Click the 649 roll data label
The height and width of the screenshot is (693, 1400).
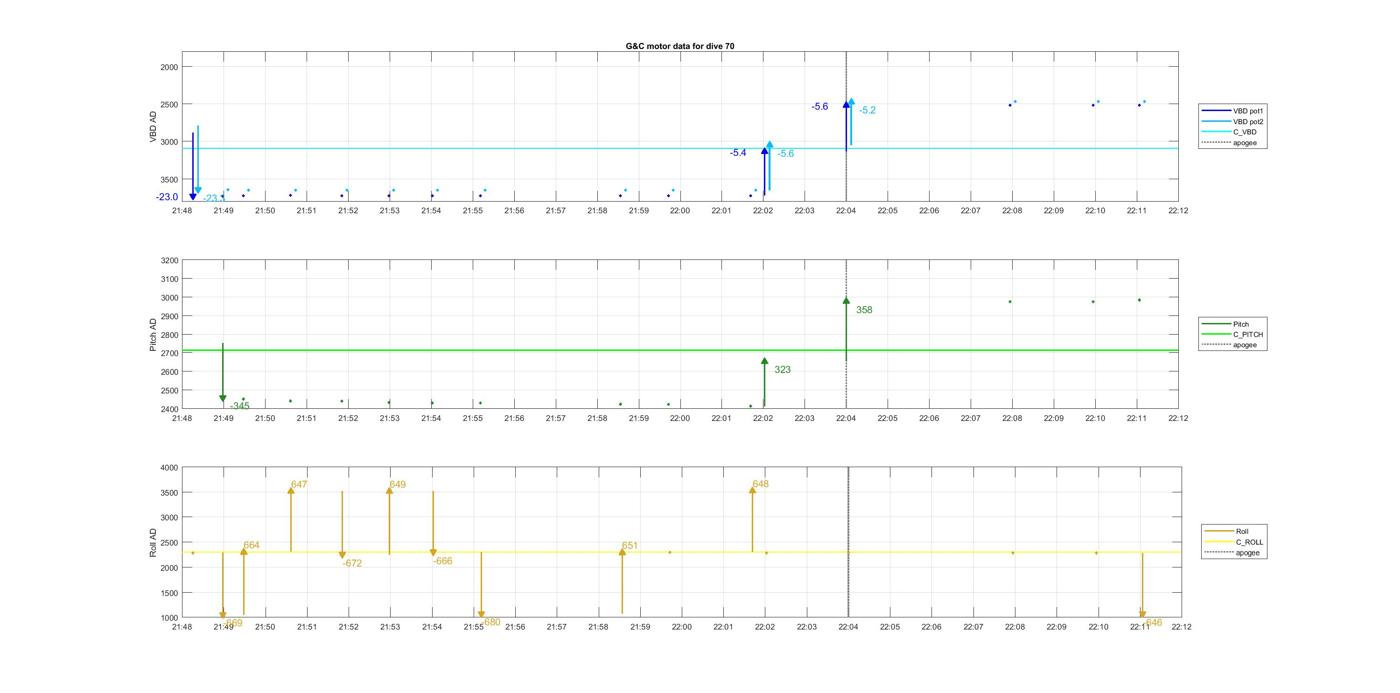click(x=397, y=485)
